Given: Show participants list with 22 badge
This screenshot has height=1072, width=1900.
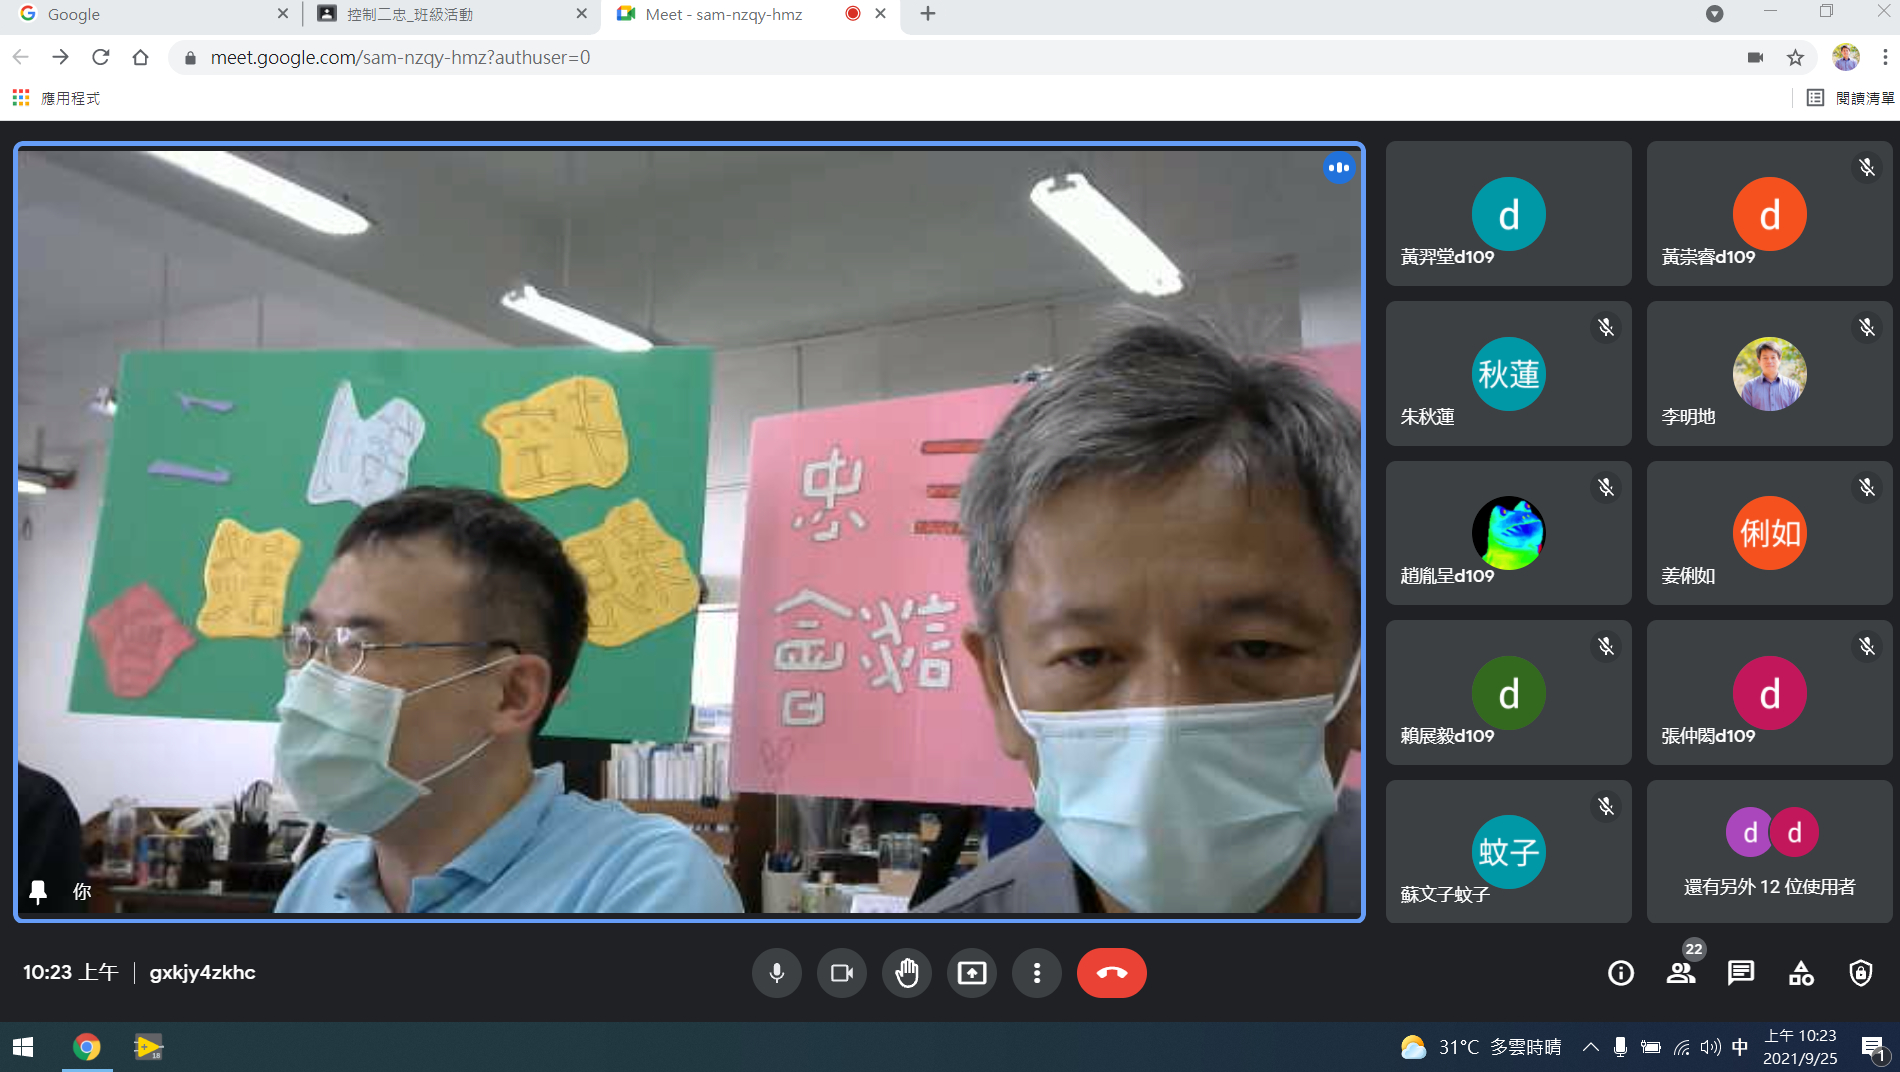Looking at the screenshot, I should [x=1682, y=973].
